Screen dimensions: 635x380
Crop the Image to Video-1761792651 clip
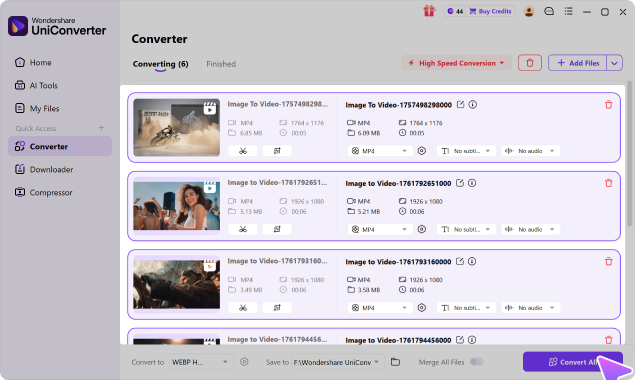pyautogui.click(x=277, y=229)
